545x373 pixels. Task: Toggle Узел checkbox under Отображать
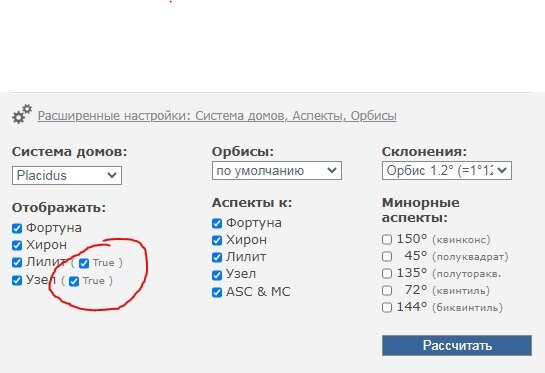[x=17, y=280]
